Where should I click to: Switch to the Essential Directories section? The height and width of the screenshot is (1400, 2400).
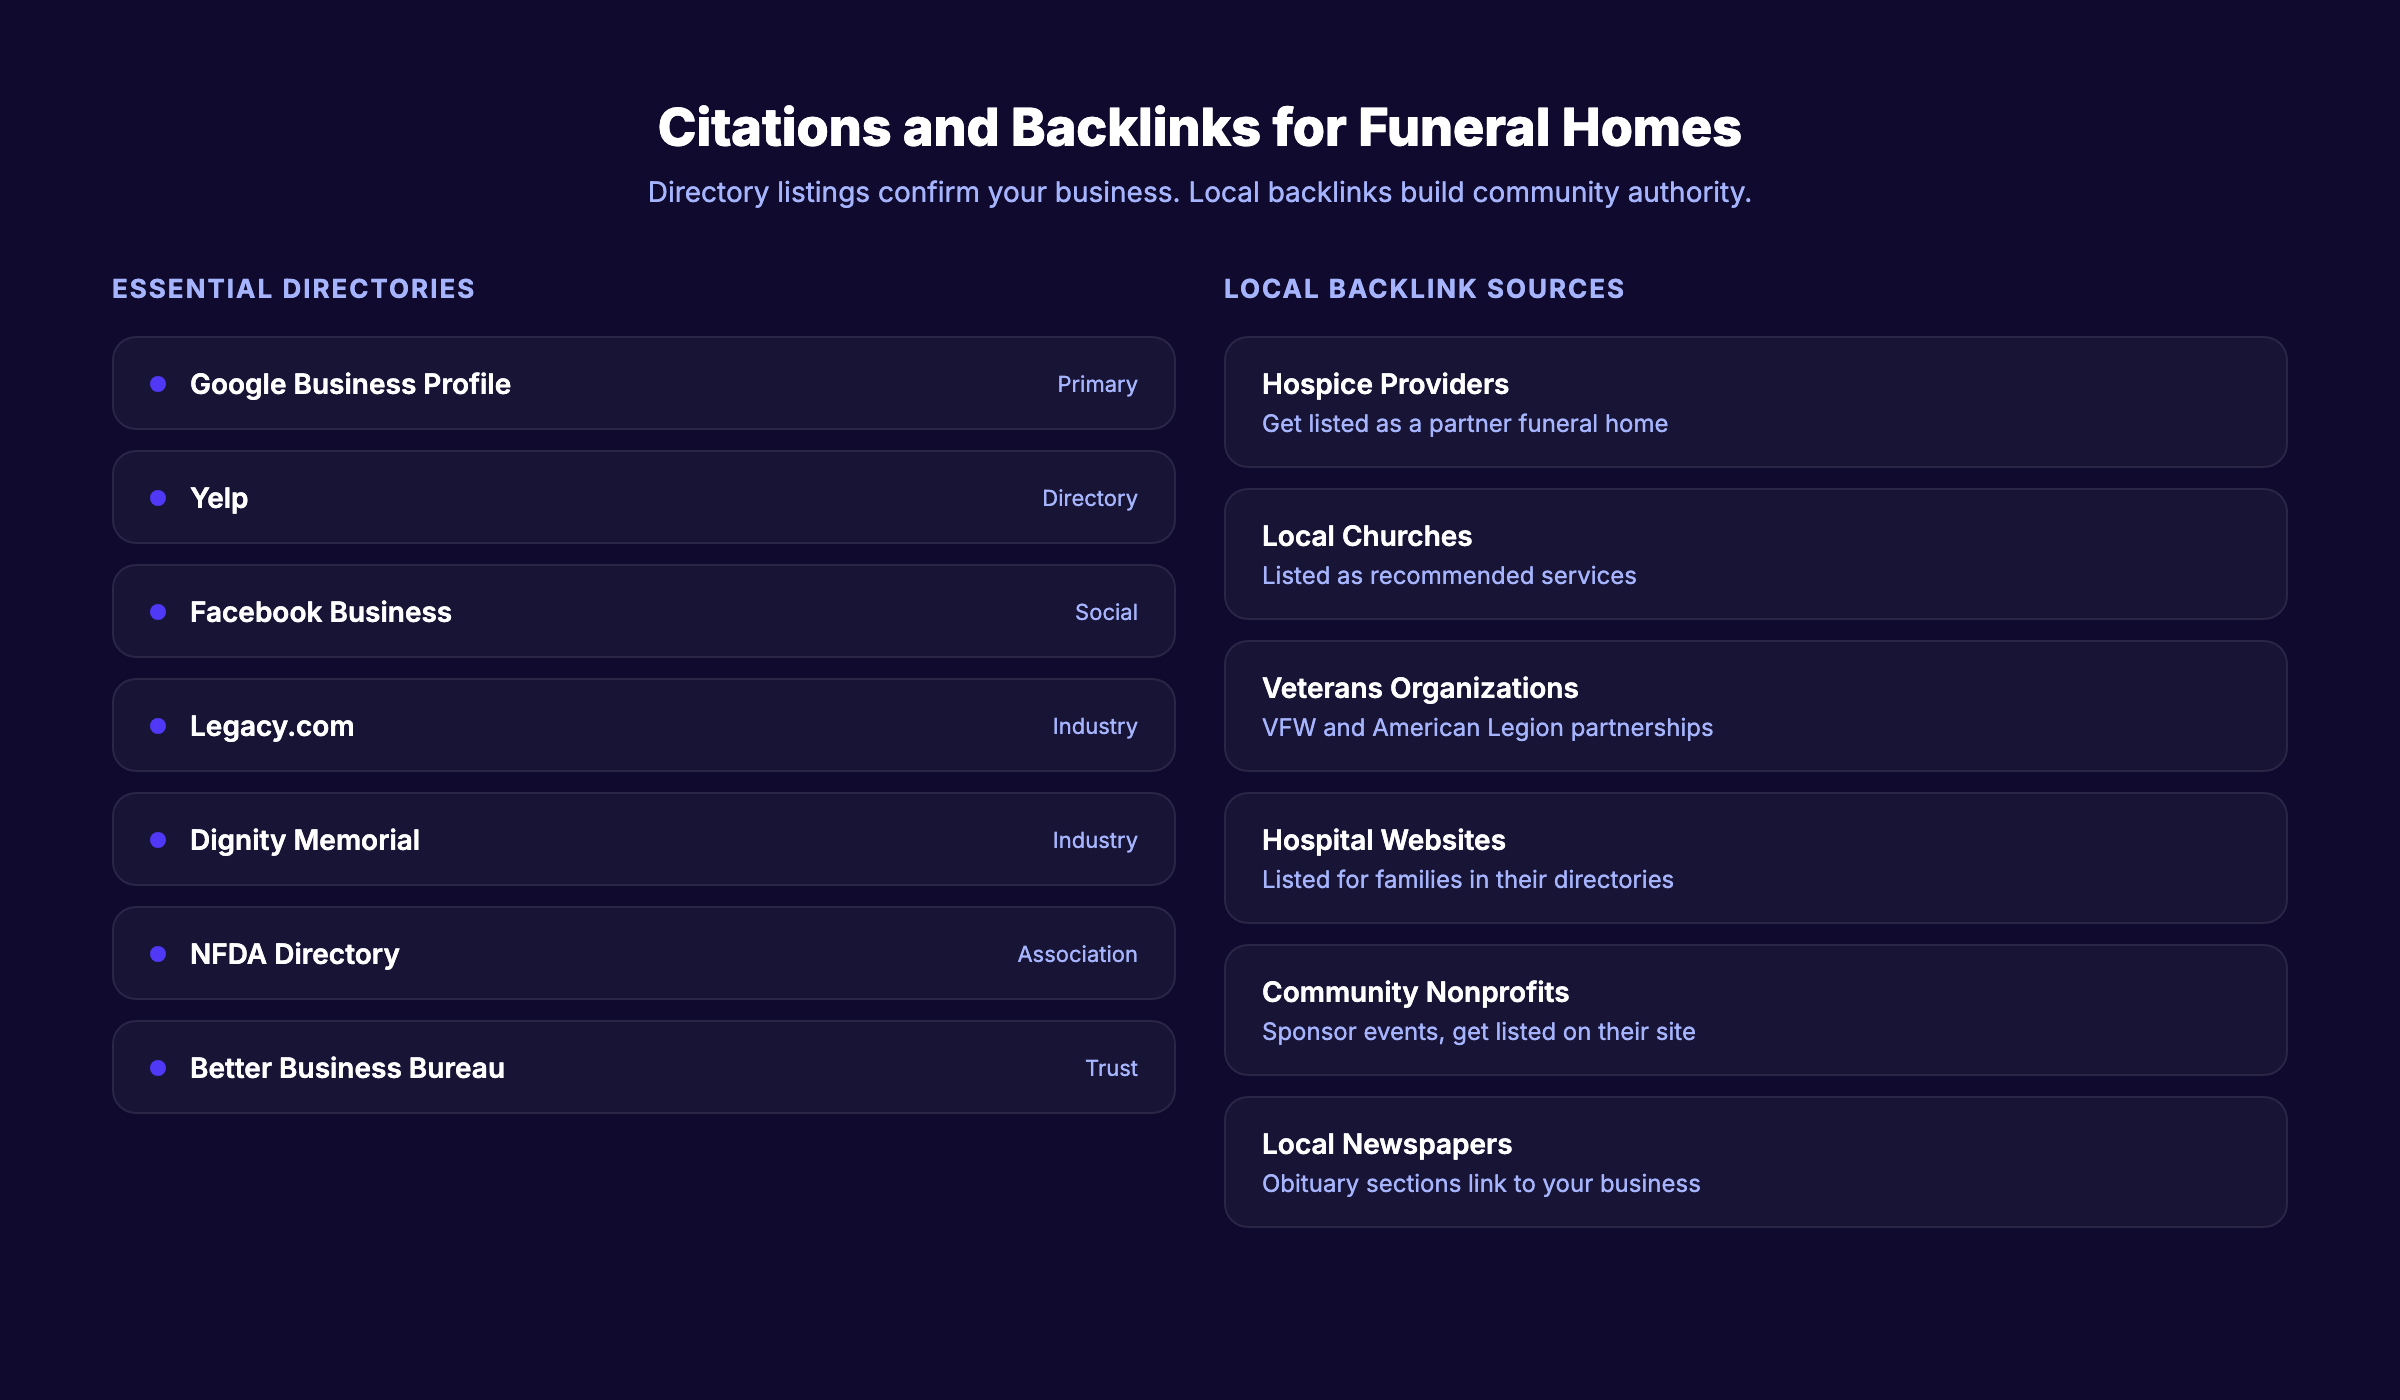294,288
